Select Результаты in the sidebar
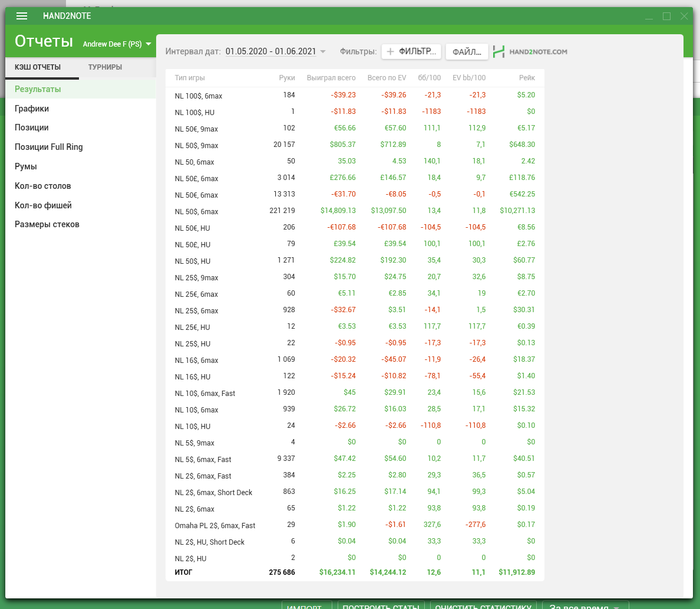Viewport: 700px width, 609px height. (80, 89)
